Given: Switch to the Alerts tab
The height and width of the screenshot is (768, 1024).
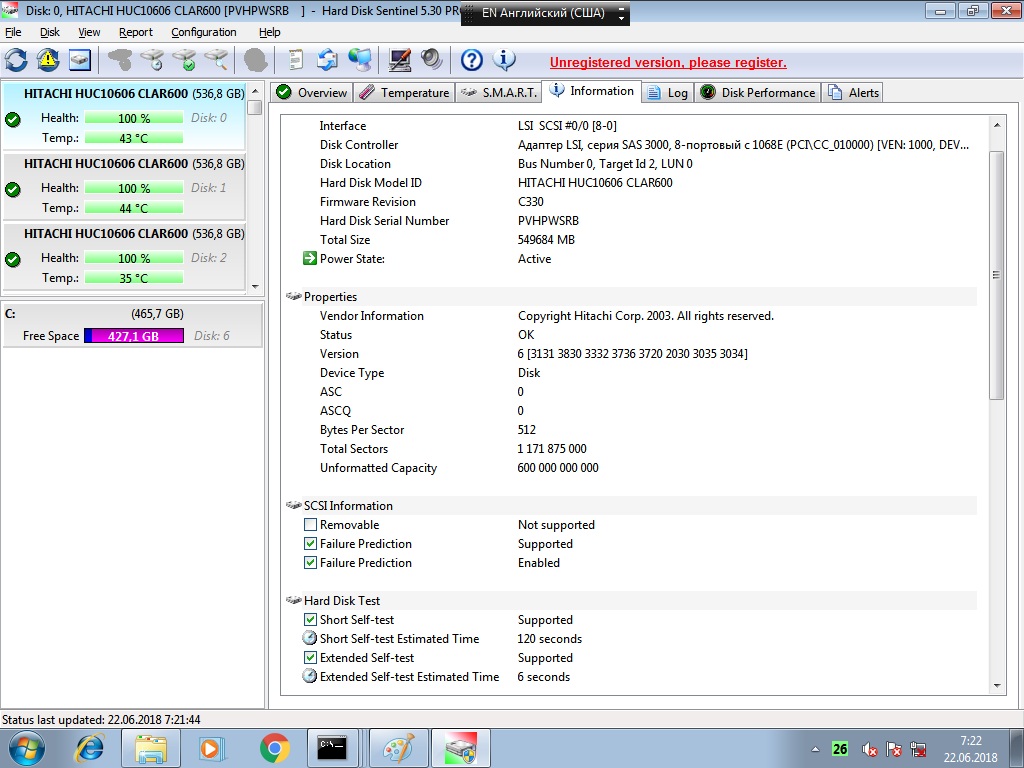Looking at the screenshot, I should coord(853,93).
